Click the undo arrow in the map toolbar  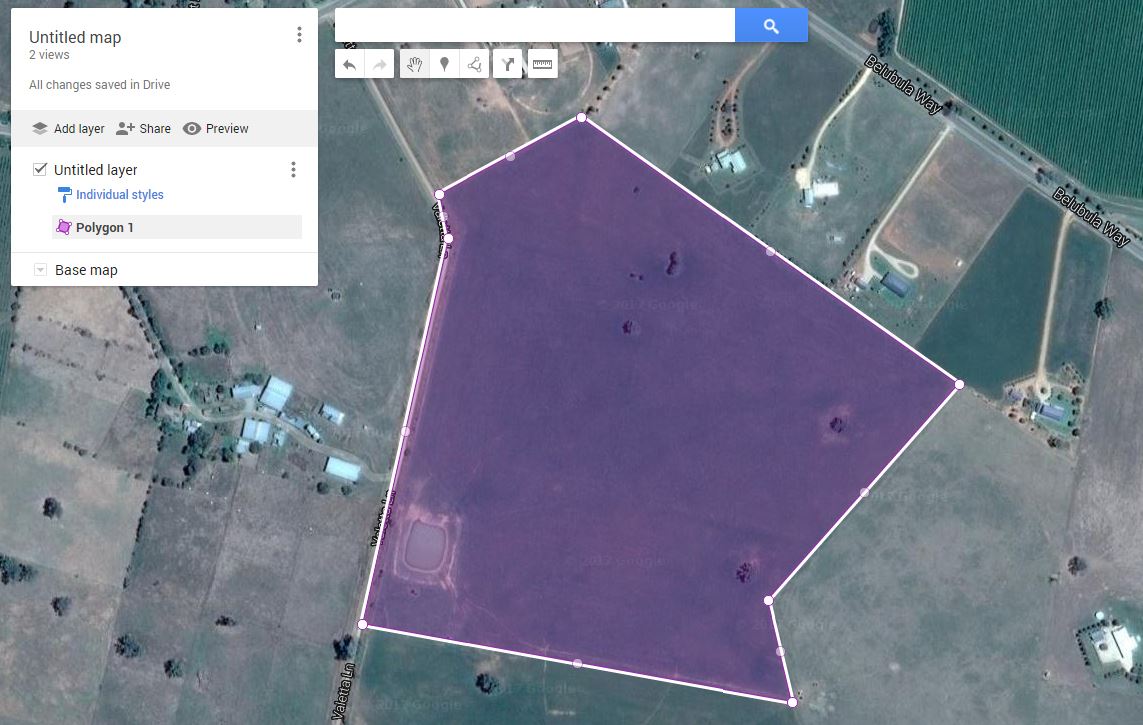click(349, 63)
